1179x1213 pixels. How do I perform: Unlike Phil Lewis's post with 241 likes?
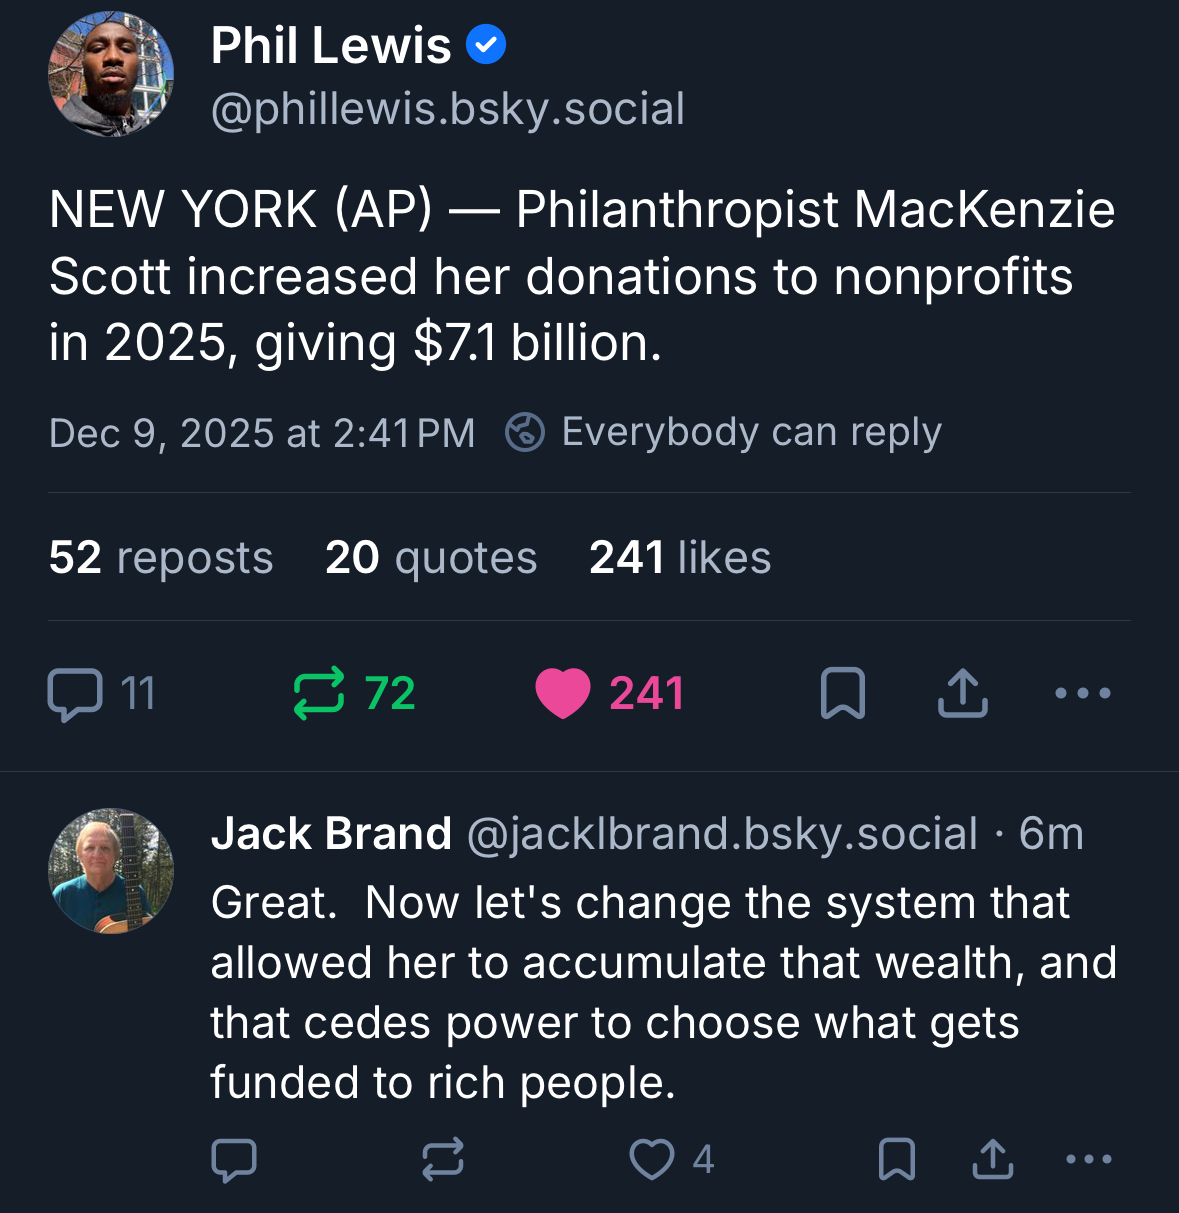pyautogui.click(x=563, y=693)
